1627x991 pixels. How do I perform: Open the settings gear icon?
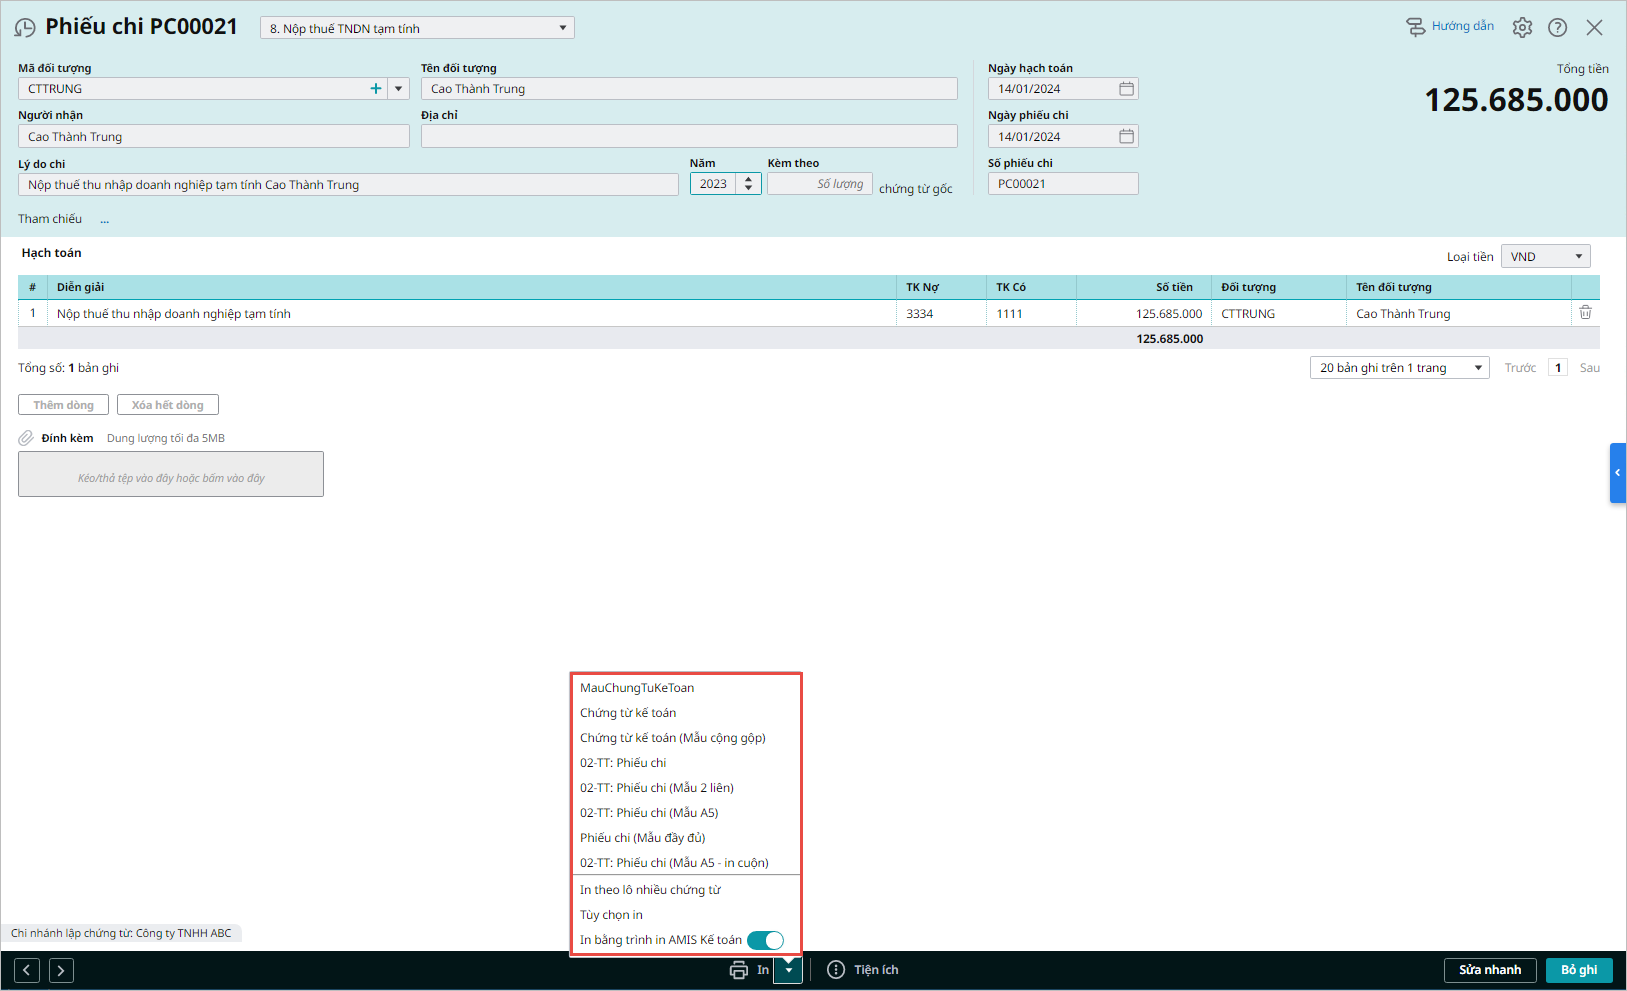pos(1522,28)
